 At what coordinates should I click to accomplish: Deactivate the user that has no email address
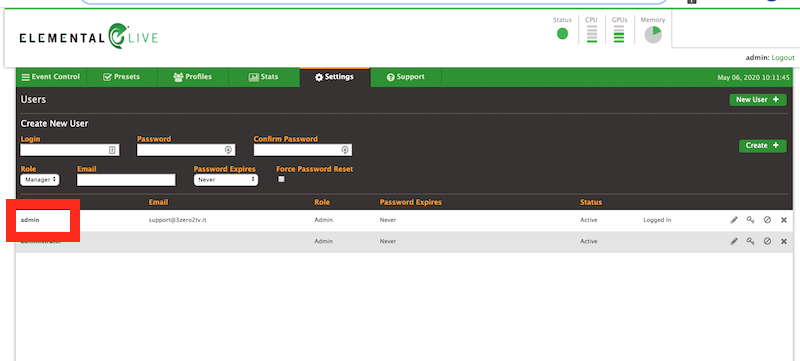point(767,241)
